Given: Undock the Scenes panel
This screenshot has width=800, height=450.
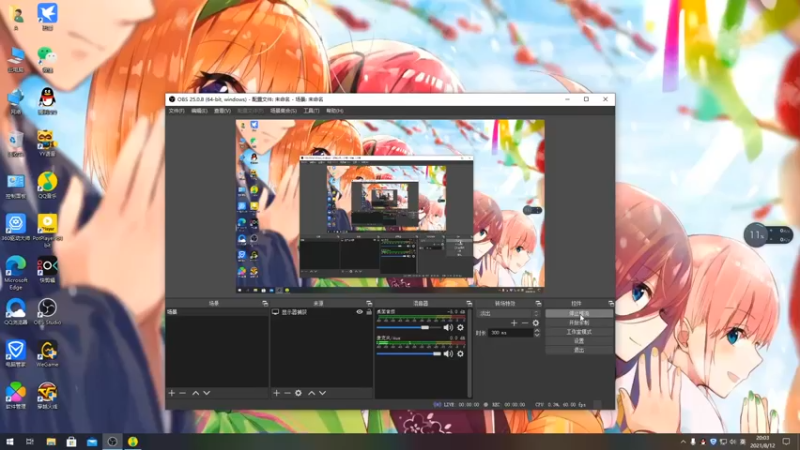Looking at the screenshot, I should (265, 304).
